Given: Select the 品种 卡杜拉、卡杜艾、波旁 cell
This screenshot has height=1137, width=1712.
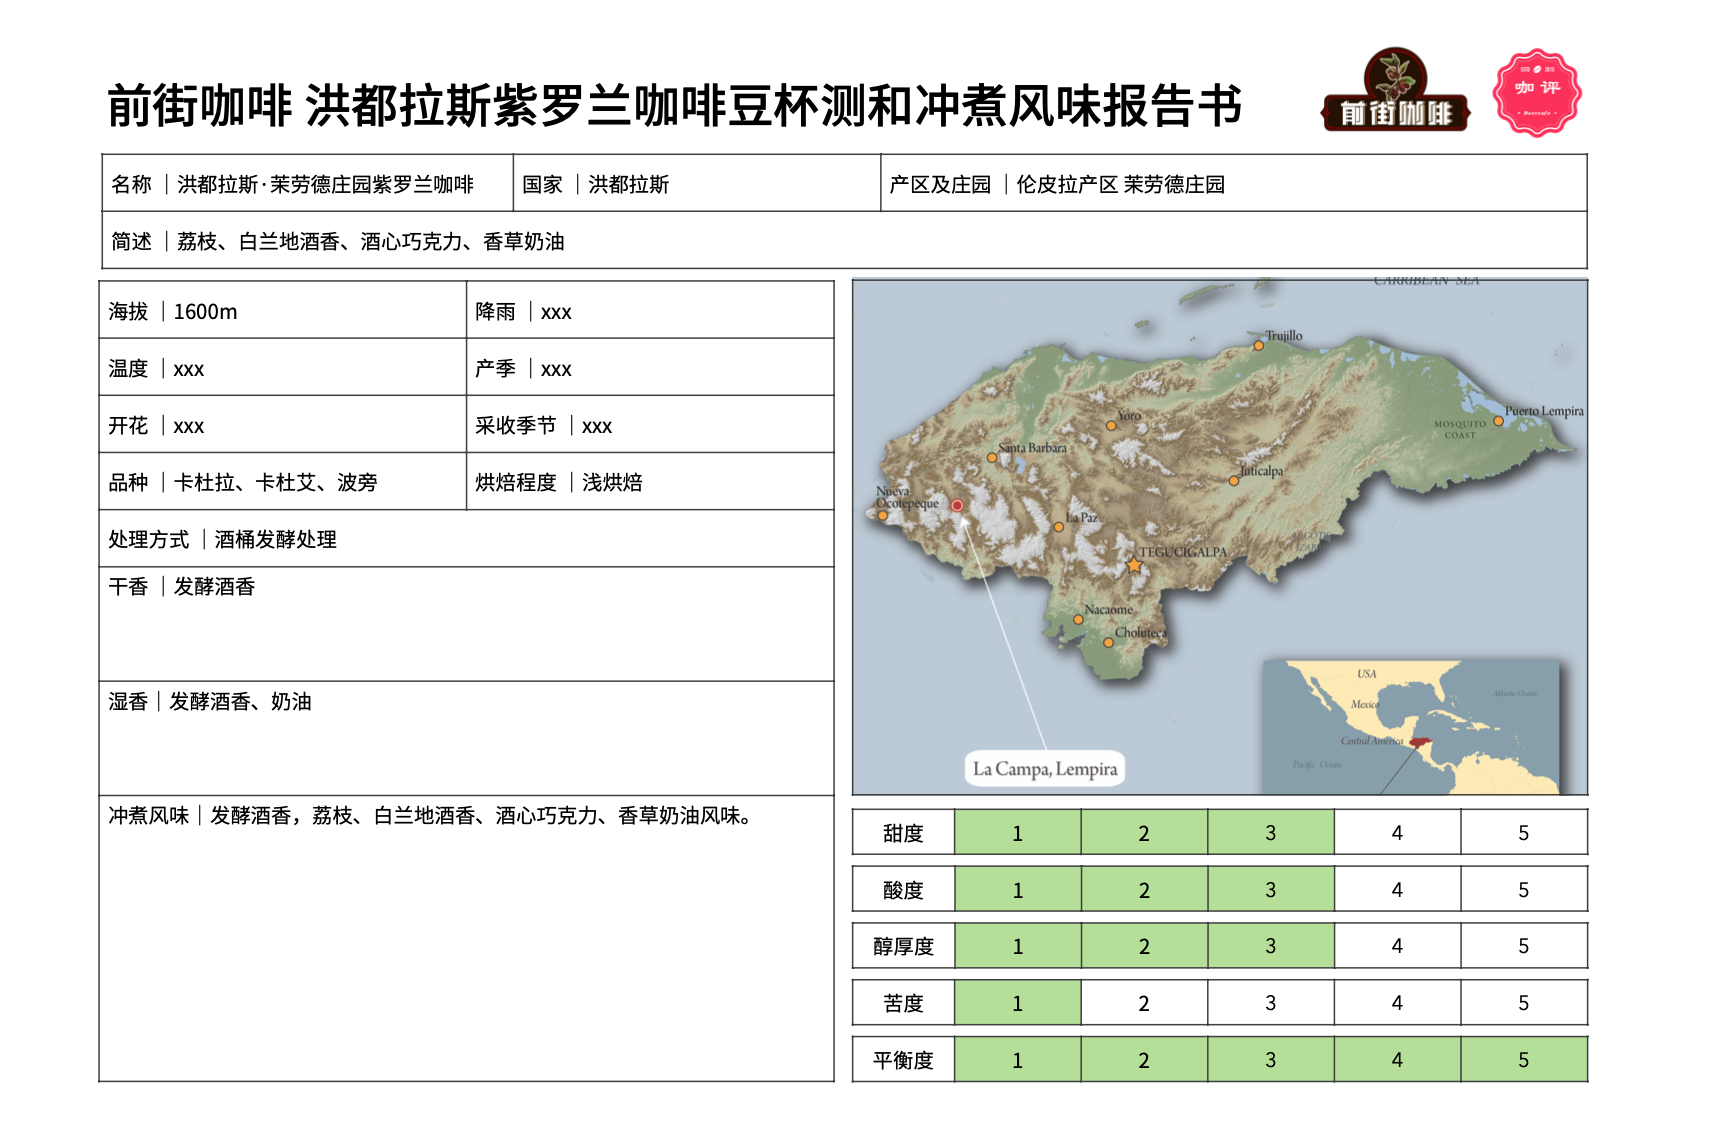Looking at the screenshot, I should tap(283, 482).
